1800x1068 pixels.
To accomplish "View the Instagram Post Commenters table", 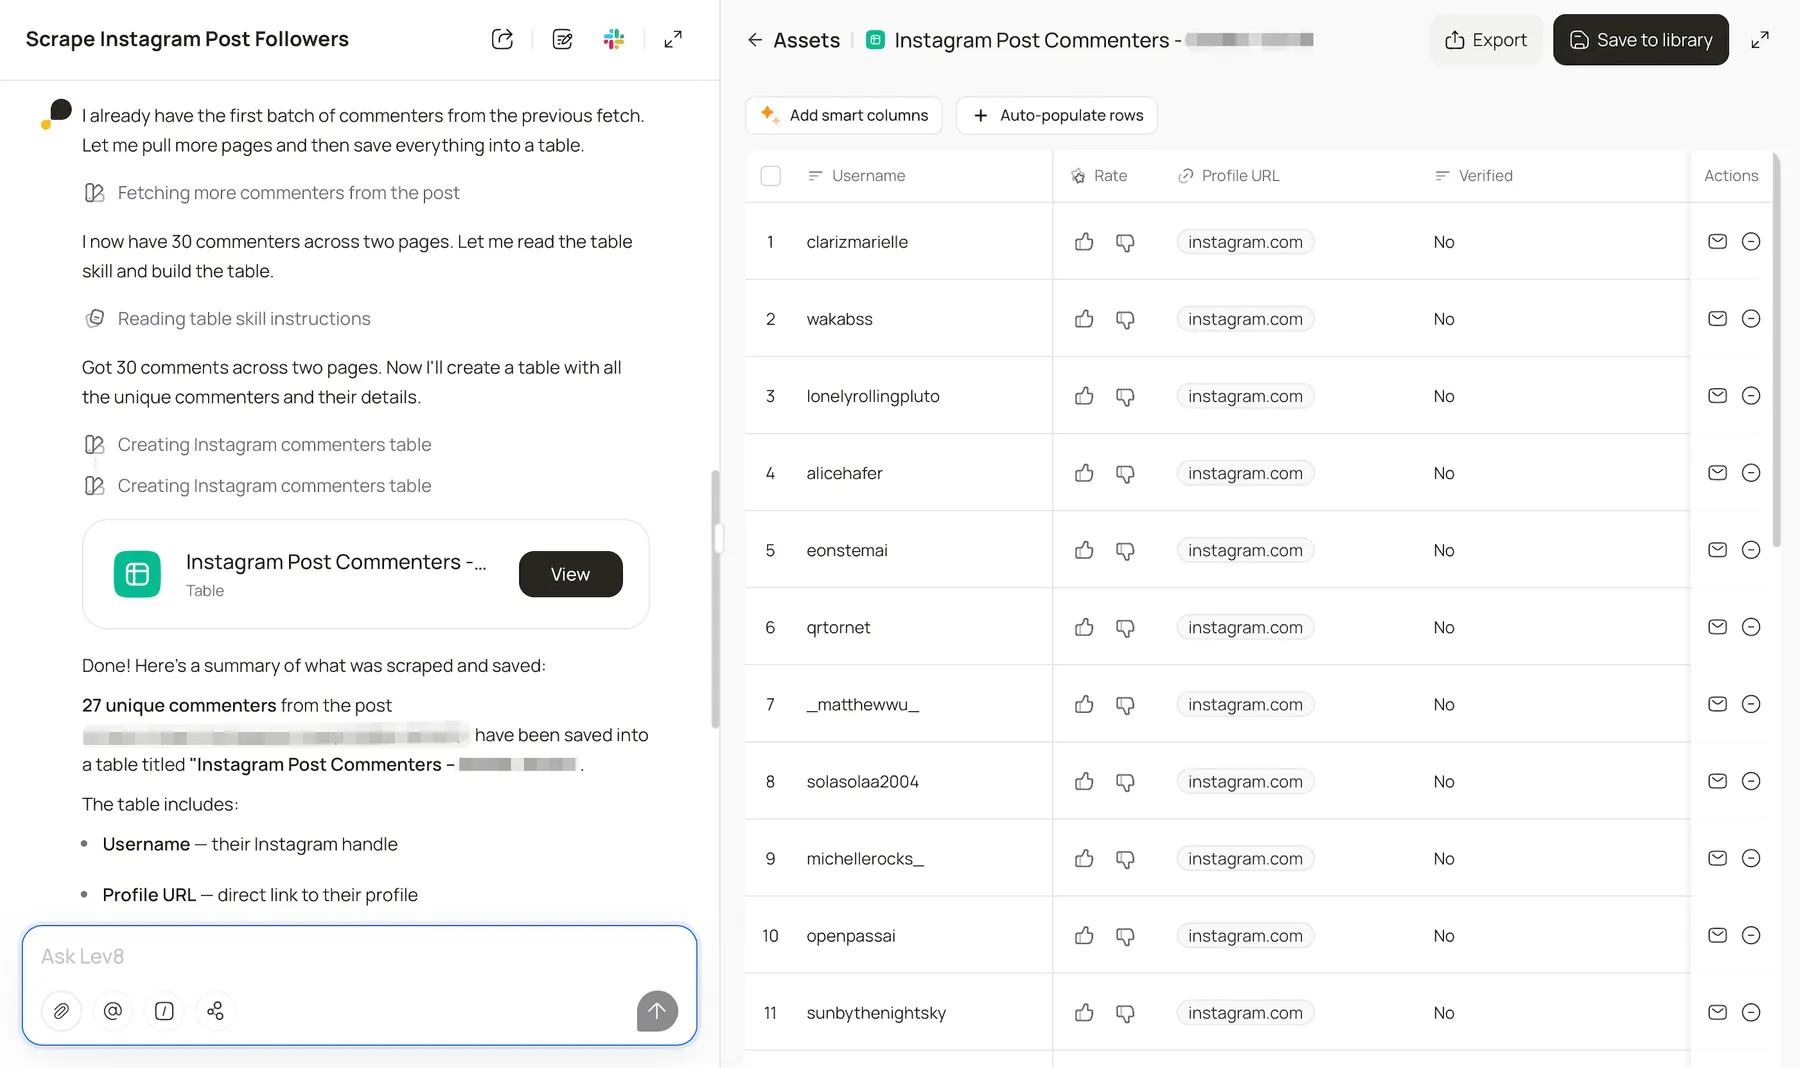I will (x=571, y=574).
